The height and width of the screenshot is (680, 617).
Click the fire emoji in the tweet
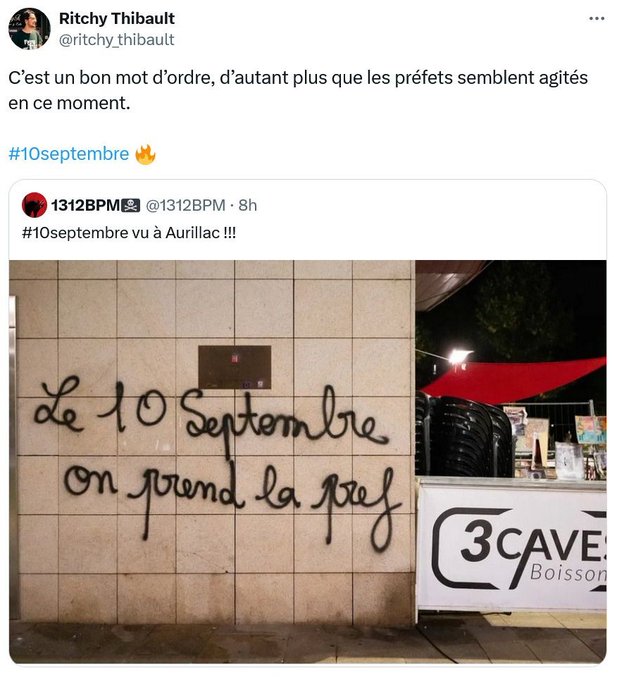145,154
